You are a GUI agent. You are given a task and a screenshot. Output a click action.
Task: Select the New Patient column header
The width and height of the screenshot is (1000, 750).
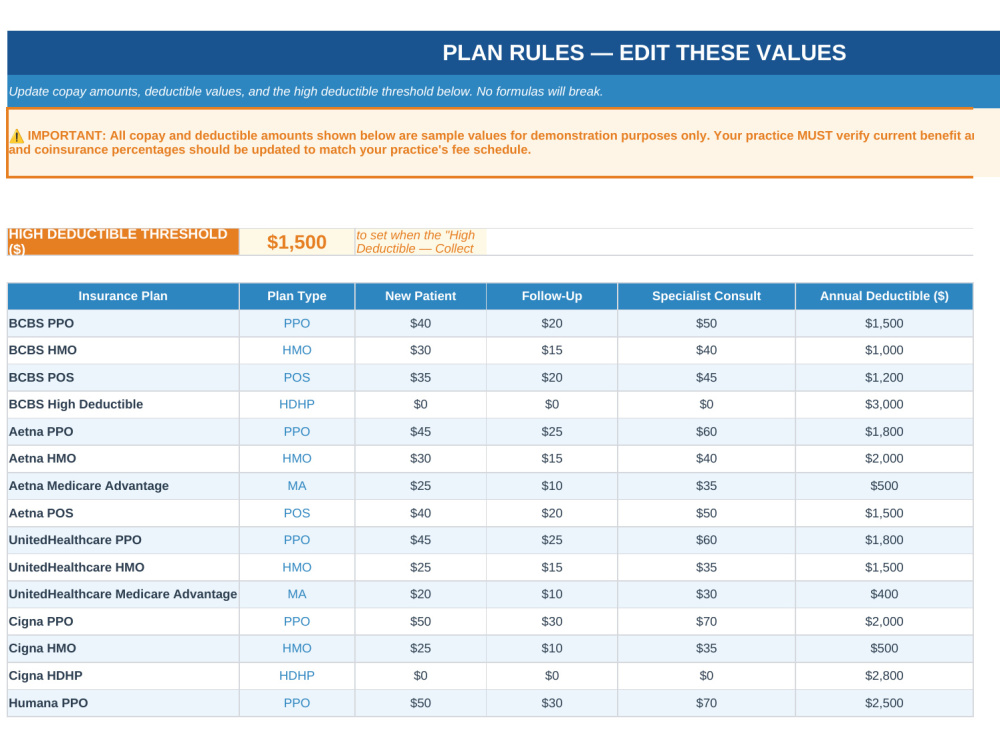420,296
